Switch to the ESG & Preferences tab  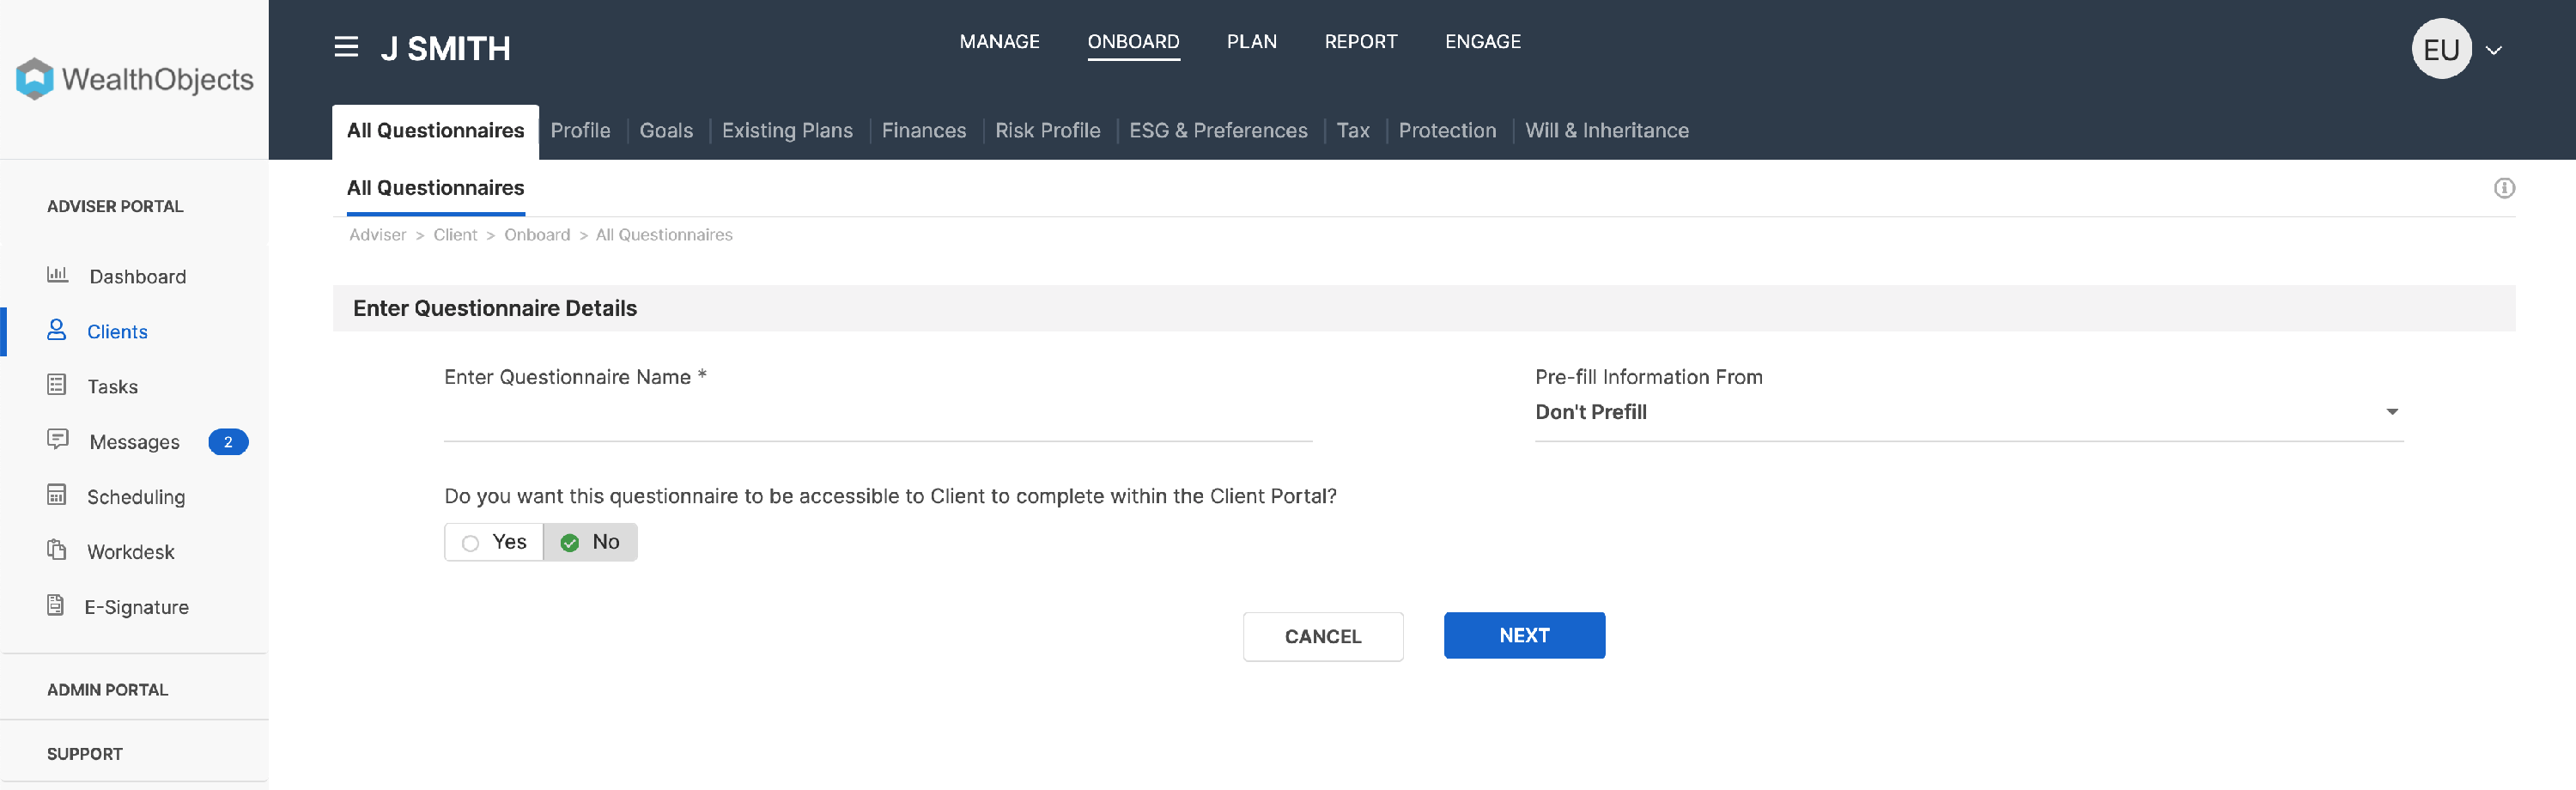click(x=1218, y=131)
